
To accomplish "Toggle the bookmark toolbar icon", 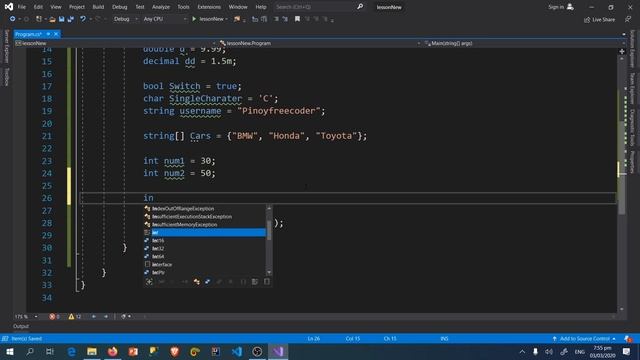I will click(x=298, y=19).
